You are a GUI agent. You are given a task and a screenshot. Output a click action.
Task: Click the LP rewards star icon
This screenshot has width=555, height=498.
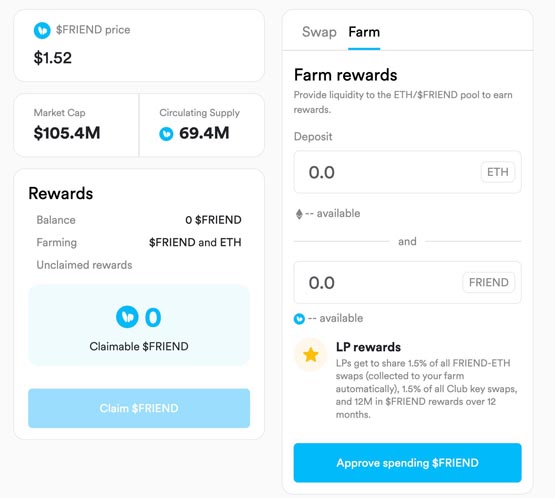tap(311, 355)
